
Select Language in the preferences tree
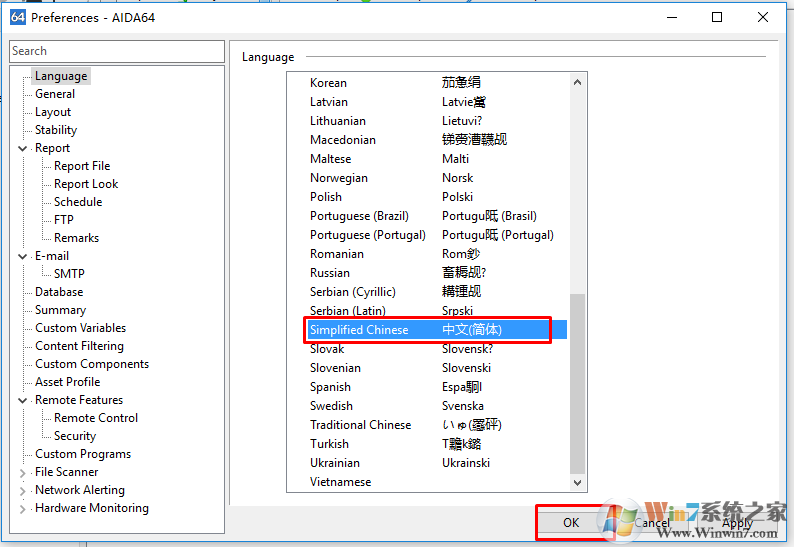(61, 76)
